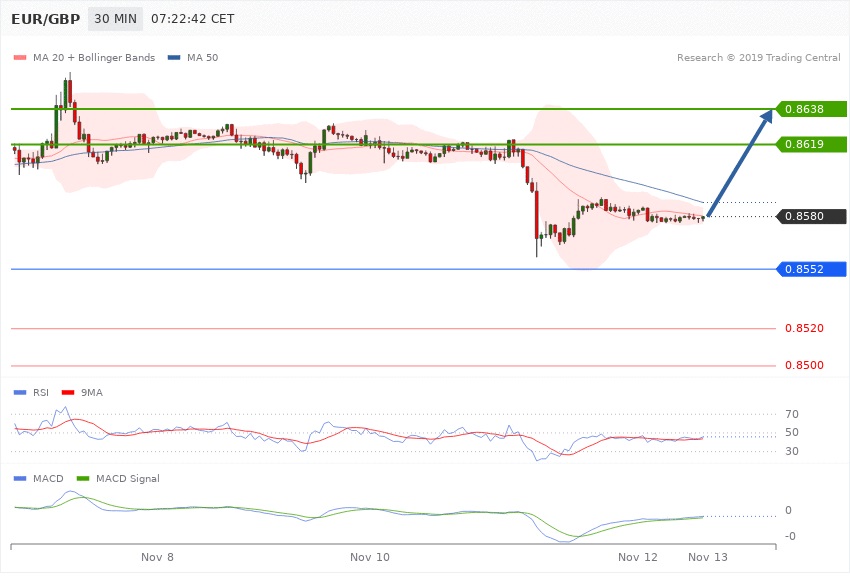This screenshot has width=850, height=576.
Task: Click the blue 0.8552 support level tag
Action: pos(811,269)
